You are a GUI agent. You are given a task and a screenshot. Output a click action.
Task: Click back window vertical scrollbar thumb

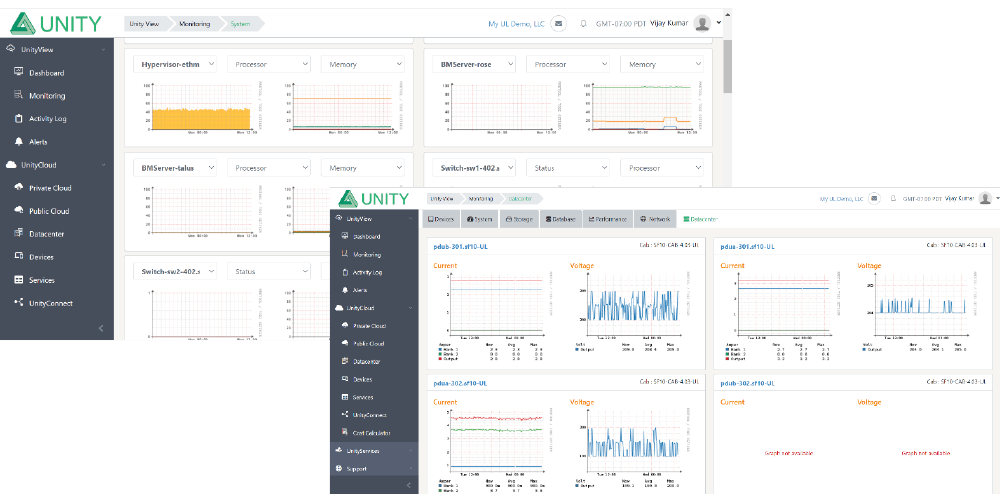coord(728,65)
